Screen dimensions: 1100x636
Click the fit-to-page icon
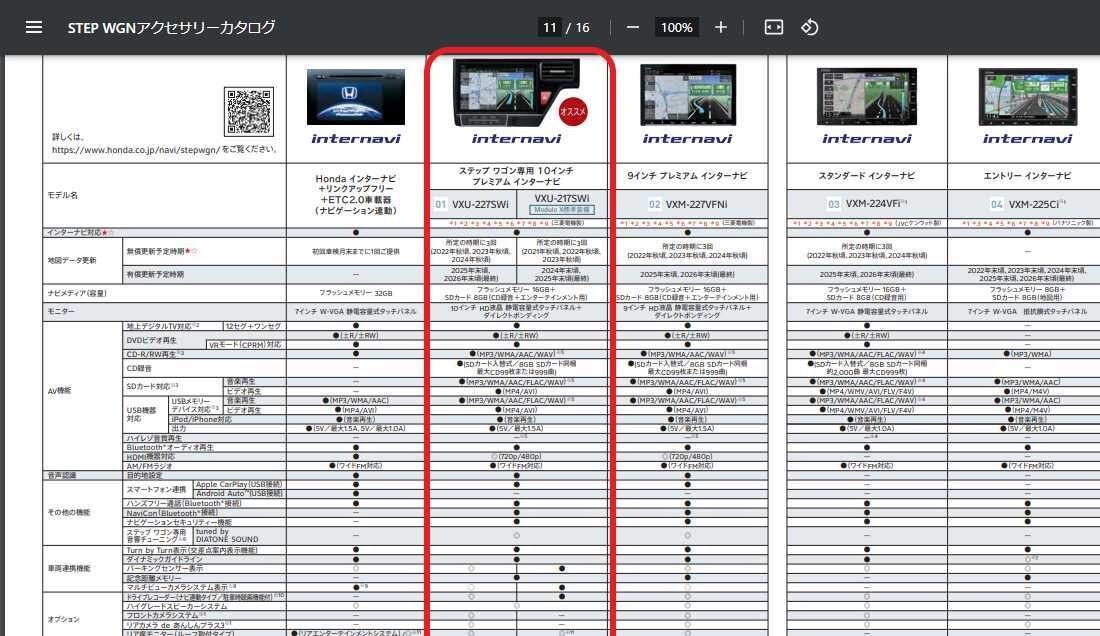pyautogui.click(x=773, y=27)
